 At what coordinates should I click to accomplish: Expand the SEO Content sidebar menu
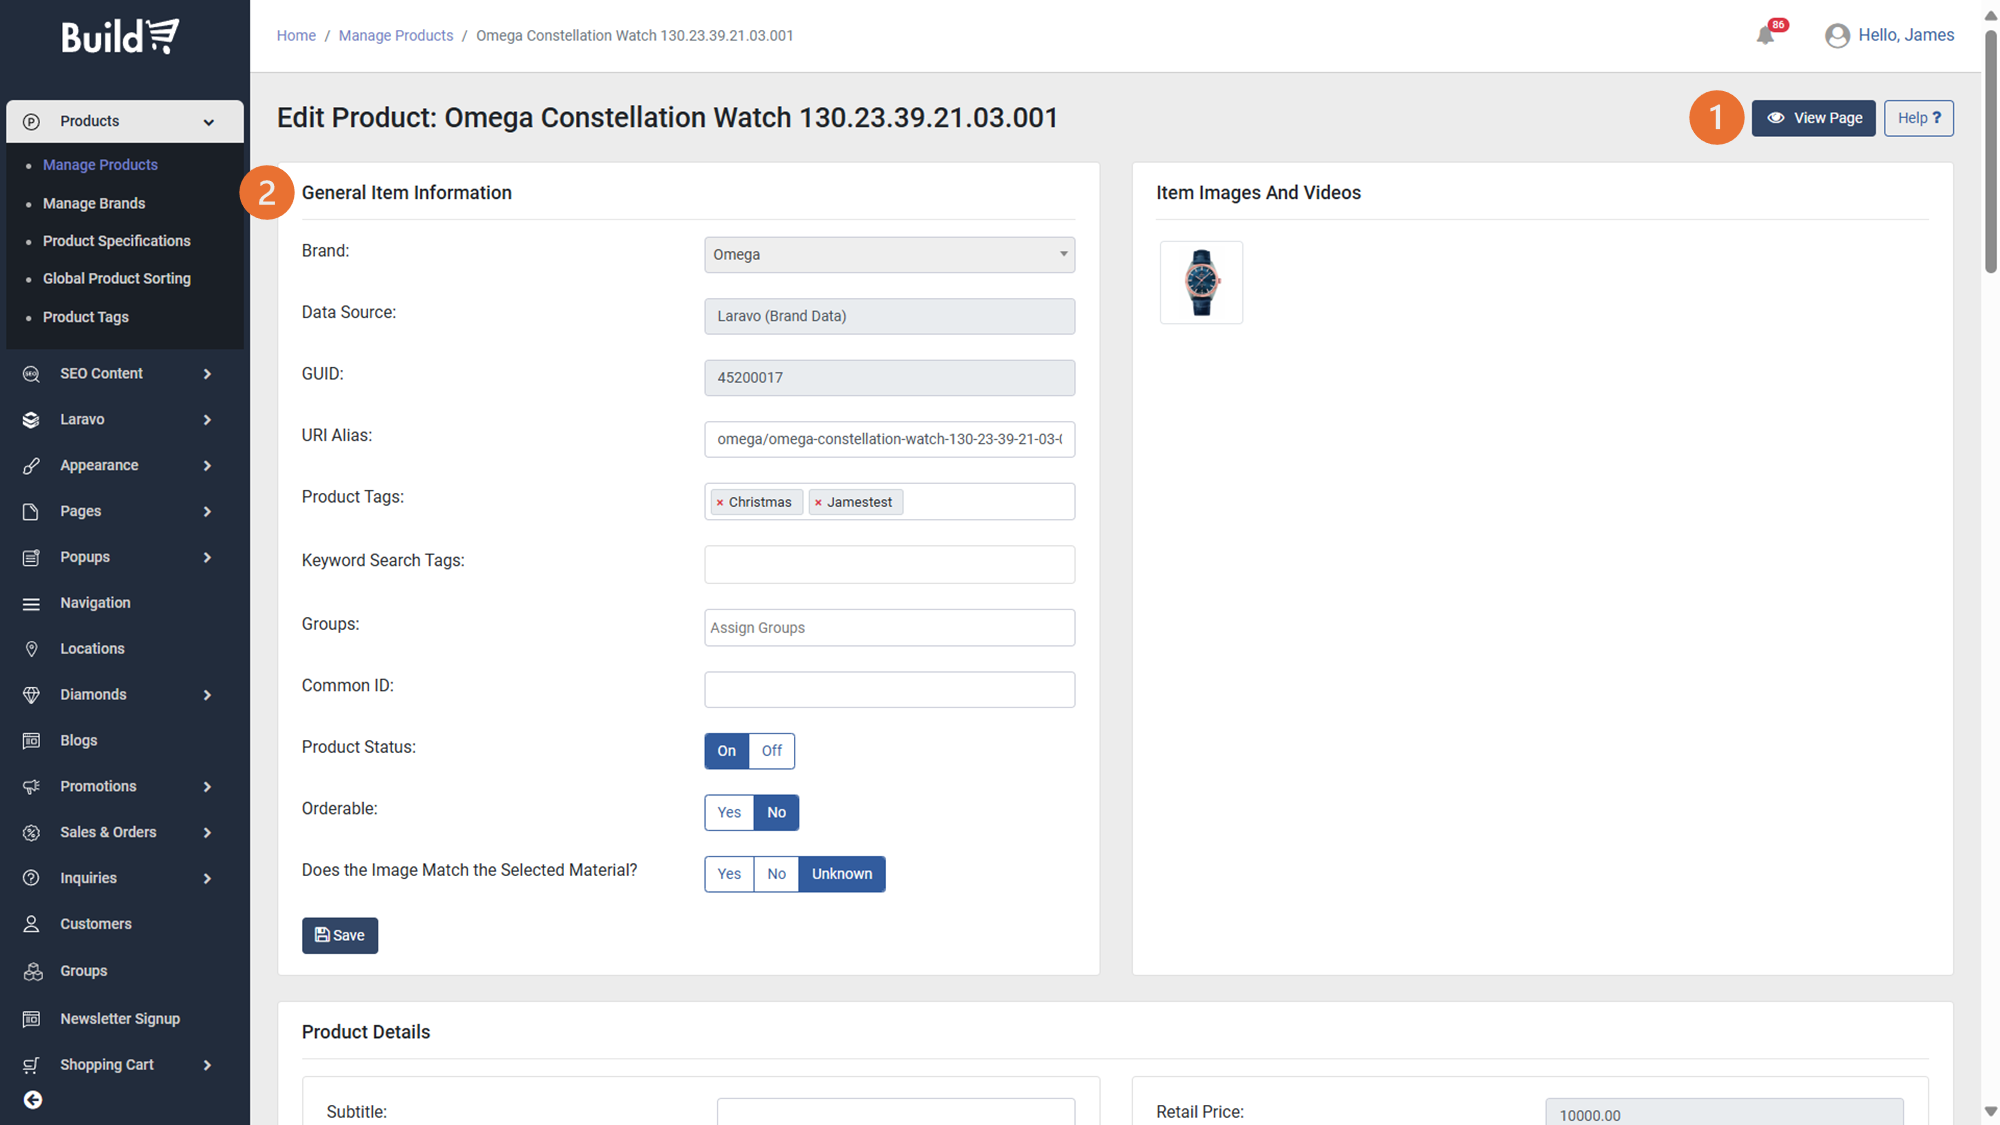coord(120,374)
